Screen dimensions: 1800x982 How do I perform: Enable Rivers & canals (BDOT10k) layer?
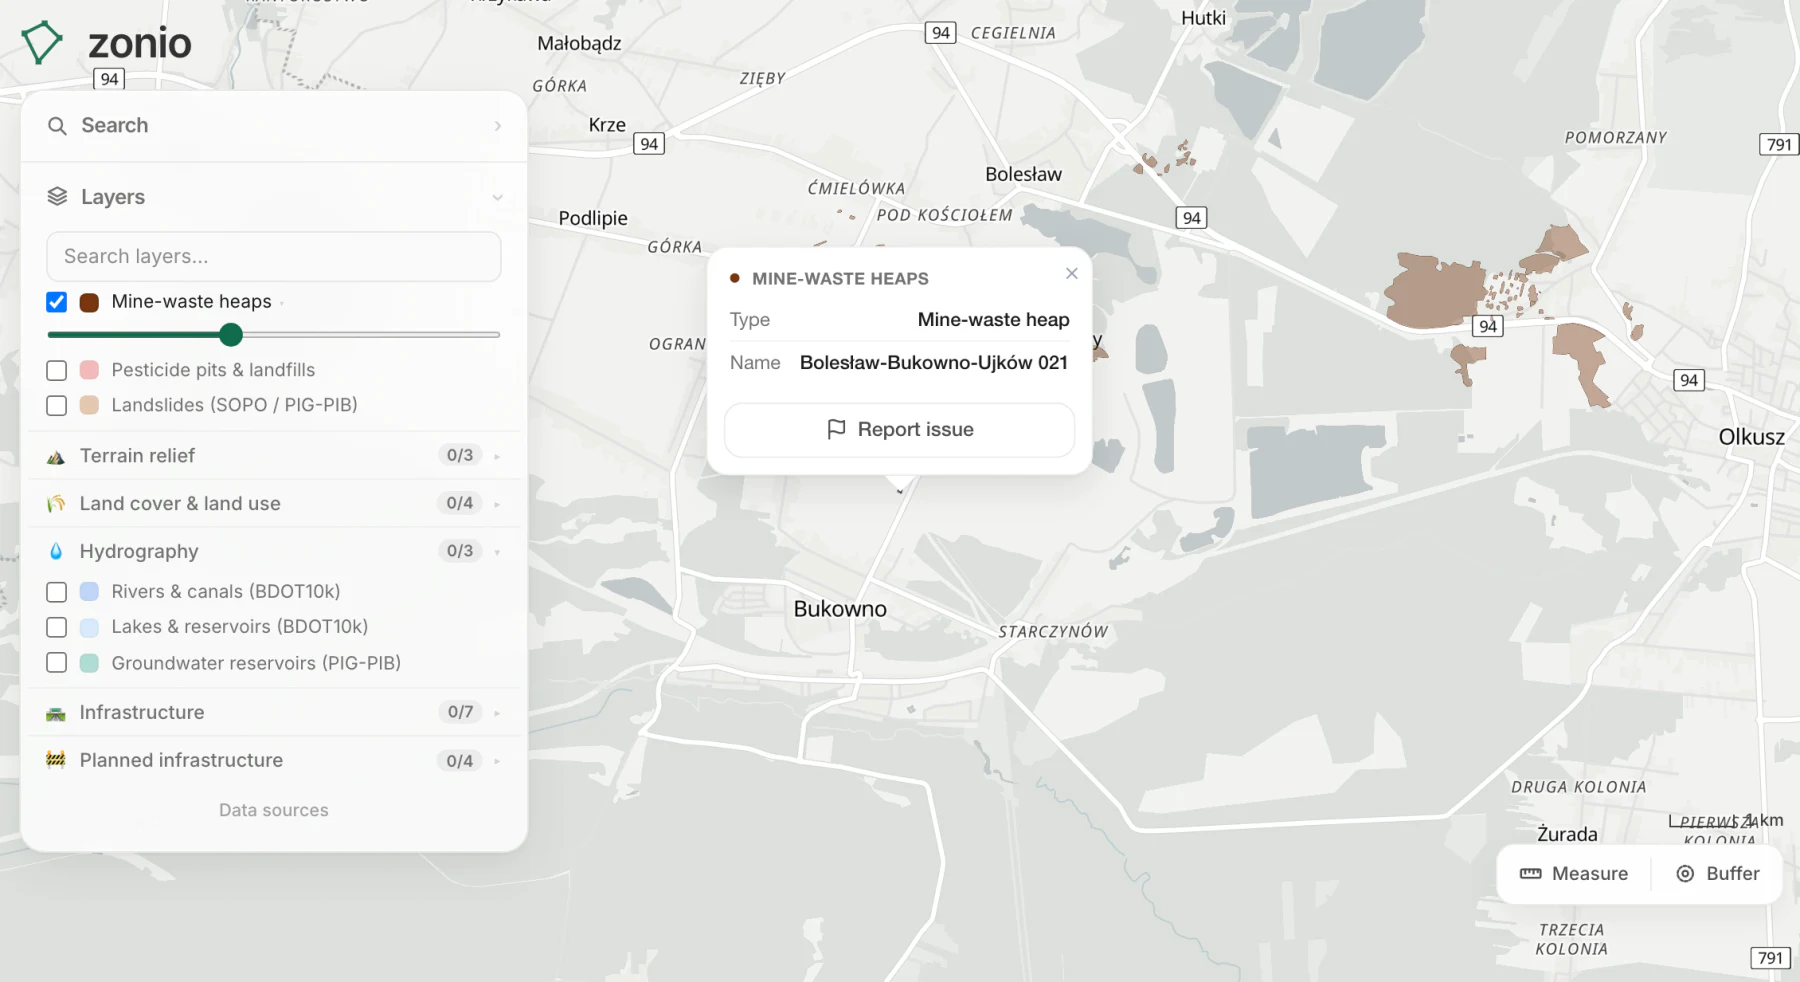[x=57, y=592]
